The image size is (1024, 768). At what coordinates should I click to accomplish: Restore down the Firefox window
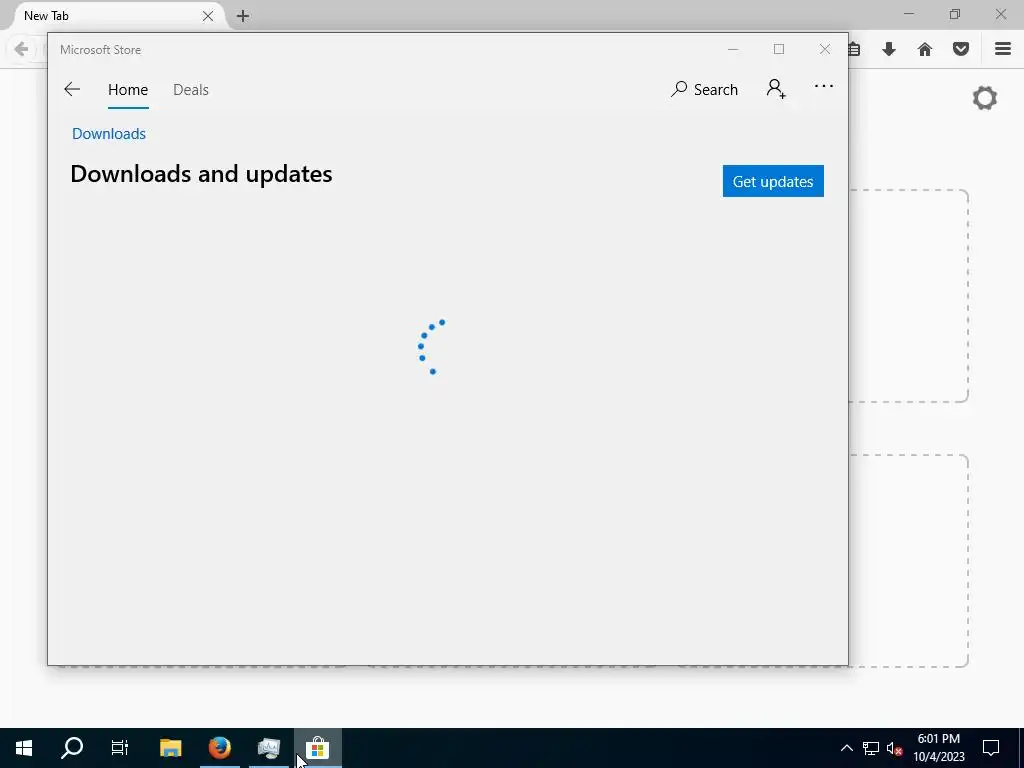(x=955, y=14)
